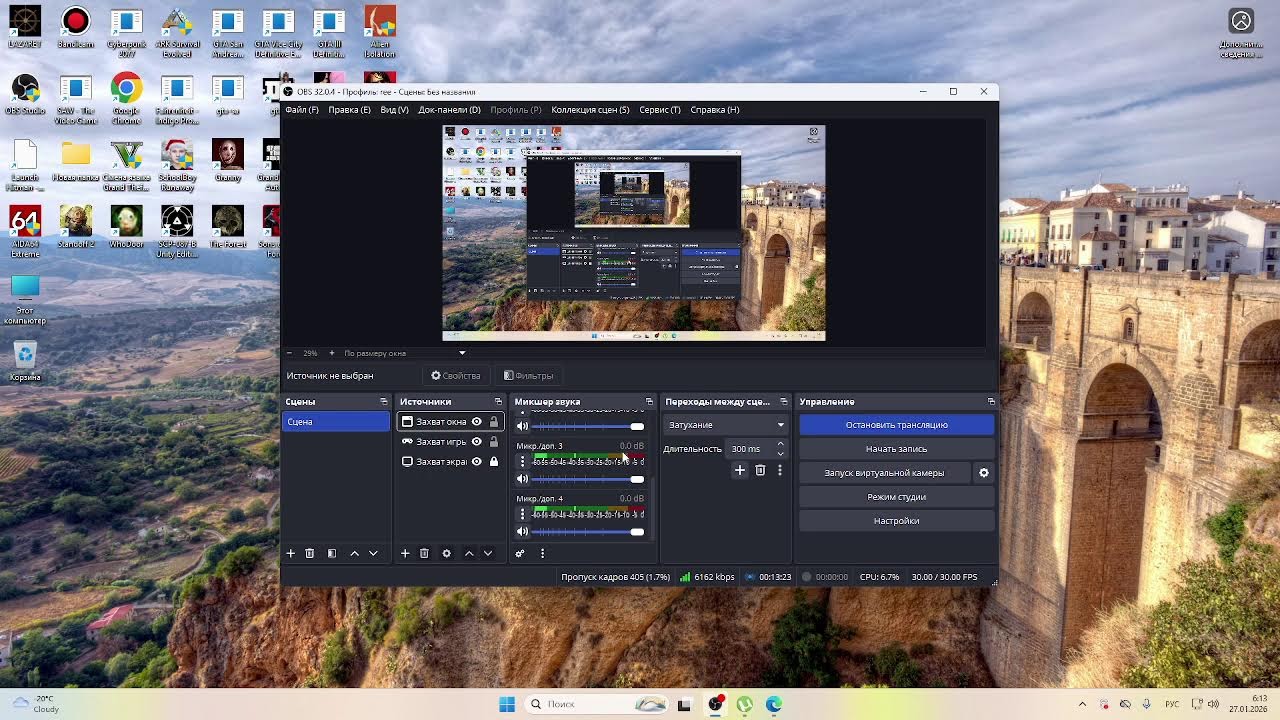Undock the Переходы между сценами panel
Screen dimensions: 1280x720
tap(784, 402)
